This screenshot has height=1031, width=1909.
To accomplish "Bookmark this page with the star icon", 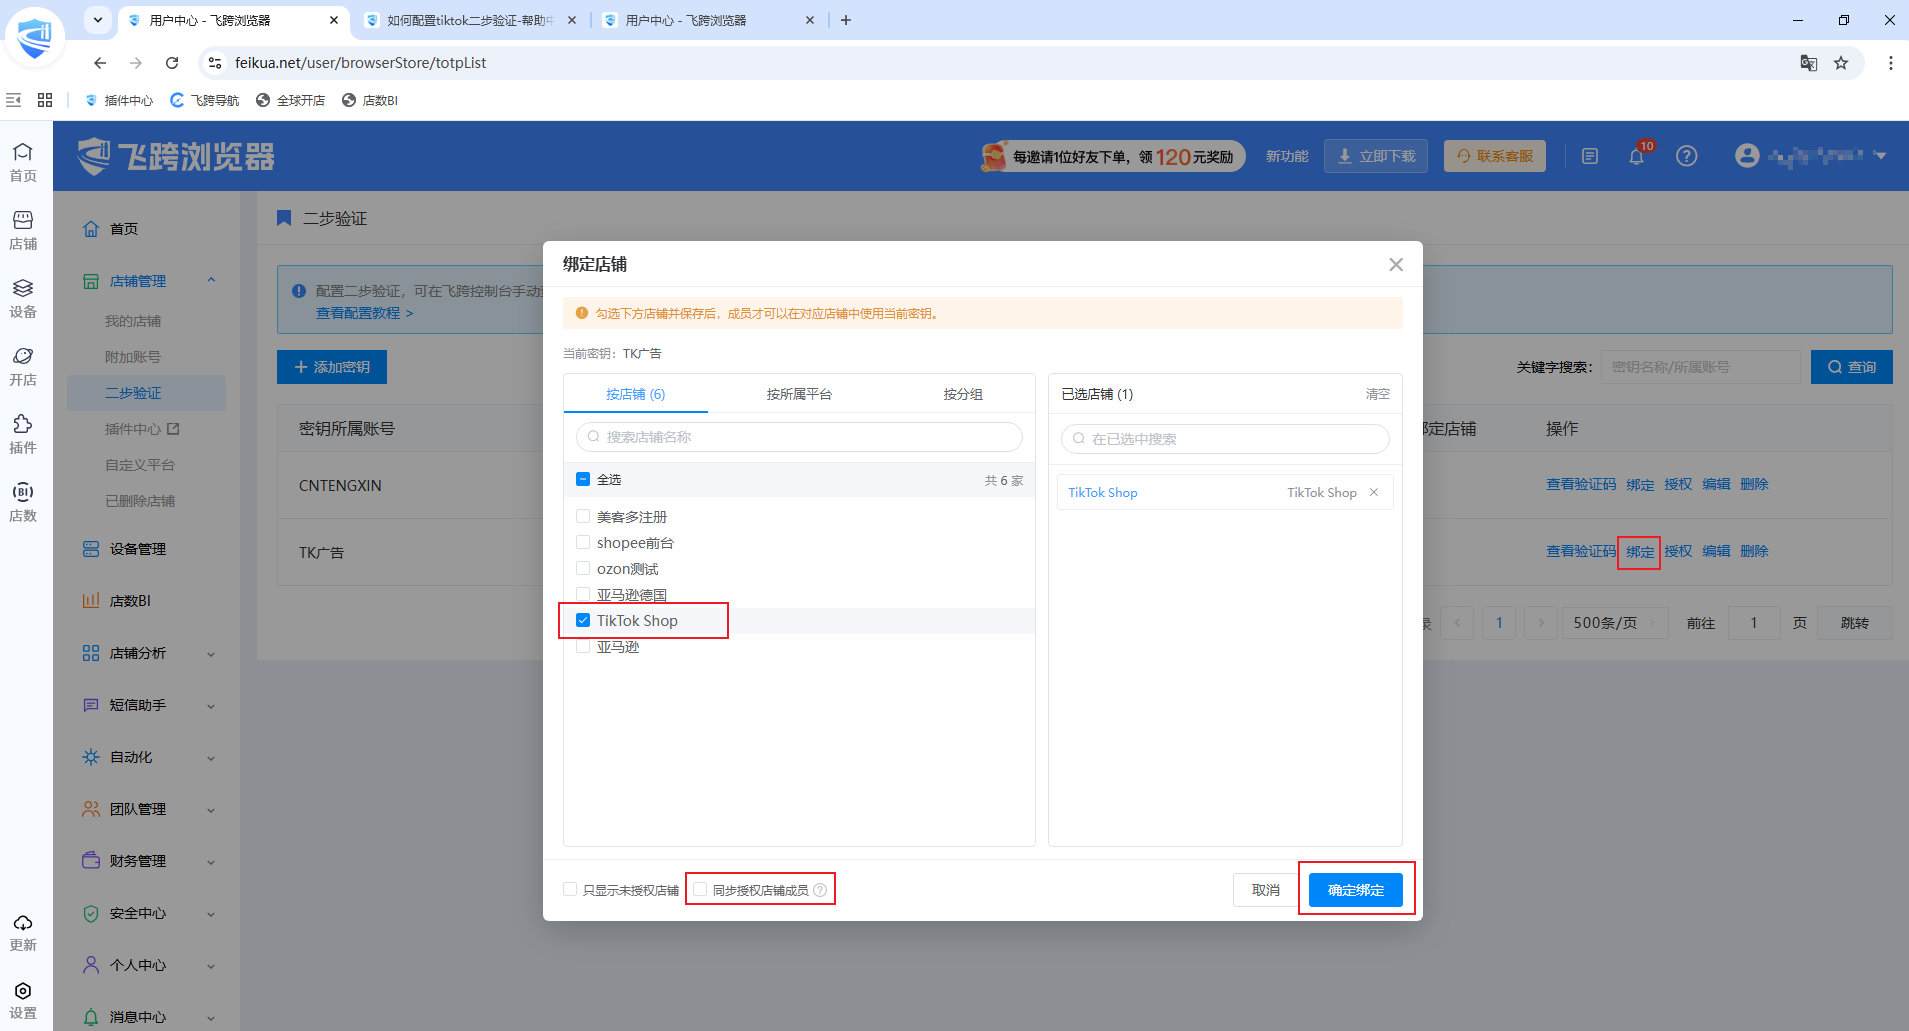I will click(1841, 63).
